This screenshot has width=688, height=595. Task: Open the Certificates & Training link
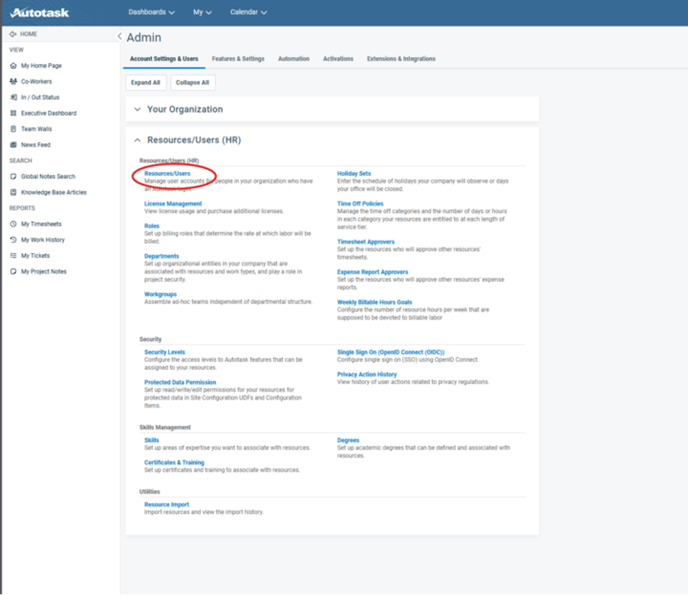174,462
